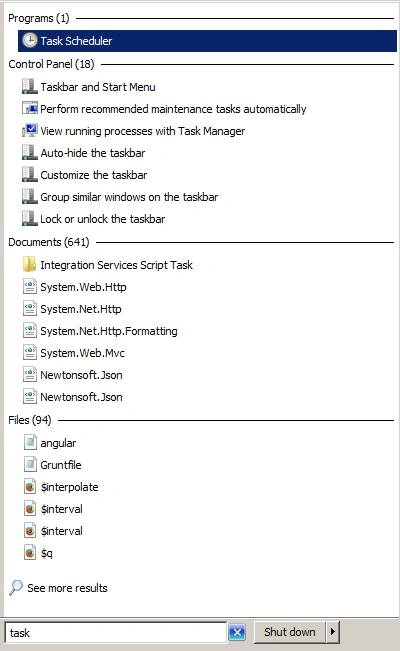Open the Control Panel (18) results group
This screenshot has width=400, height=651.
point(51,64)
